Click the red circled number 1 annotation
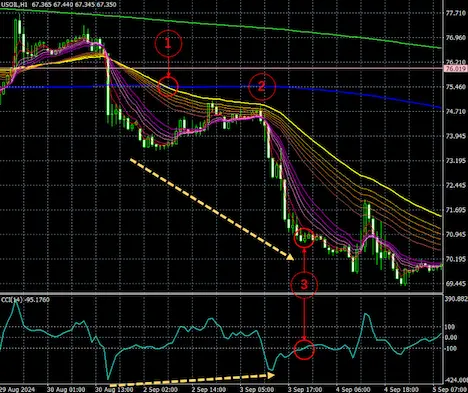 [x=168, y=43]
